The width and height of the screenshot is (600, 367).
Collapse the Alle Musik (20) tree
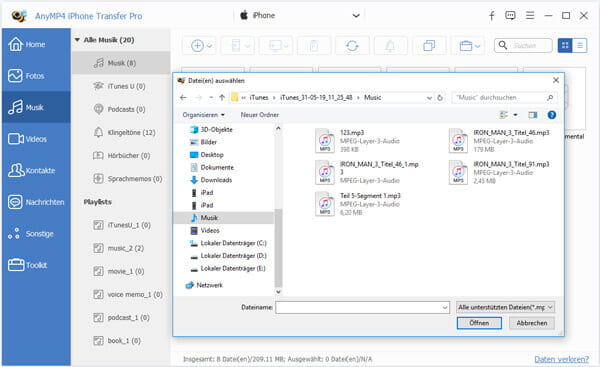pyautogui.click(x=77, y=40)
